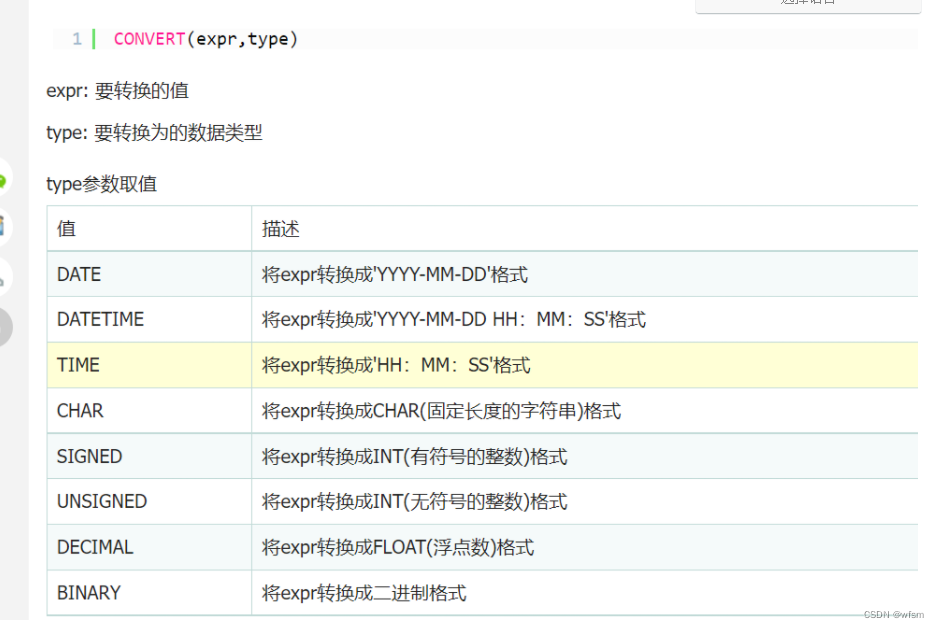Click the CHAR table cell
Image resolution: width=939 pixels, height=628 pixels.
pos(149,411)
